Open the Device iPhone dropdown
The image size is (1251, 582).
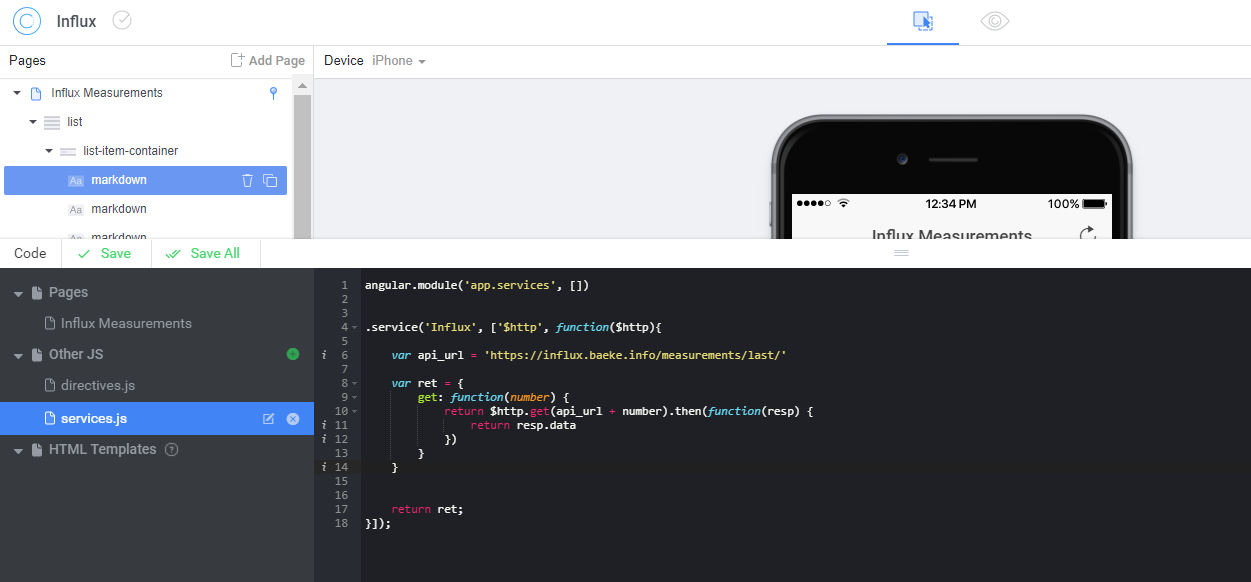tap(399, 61)
